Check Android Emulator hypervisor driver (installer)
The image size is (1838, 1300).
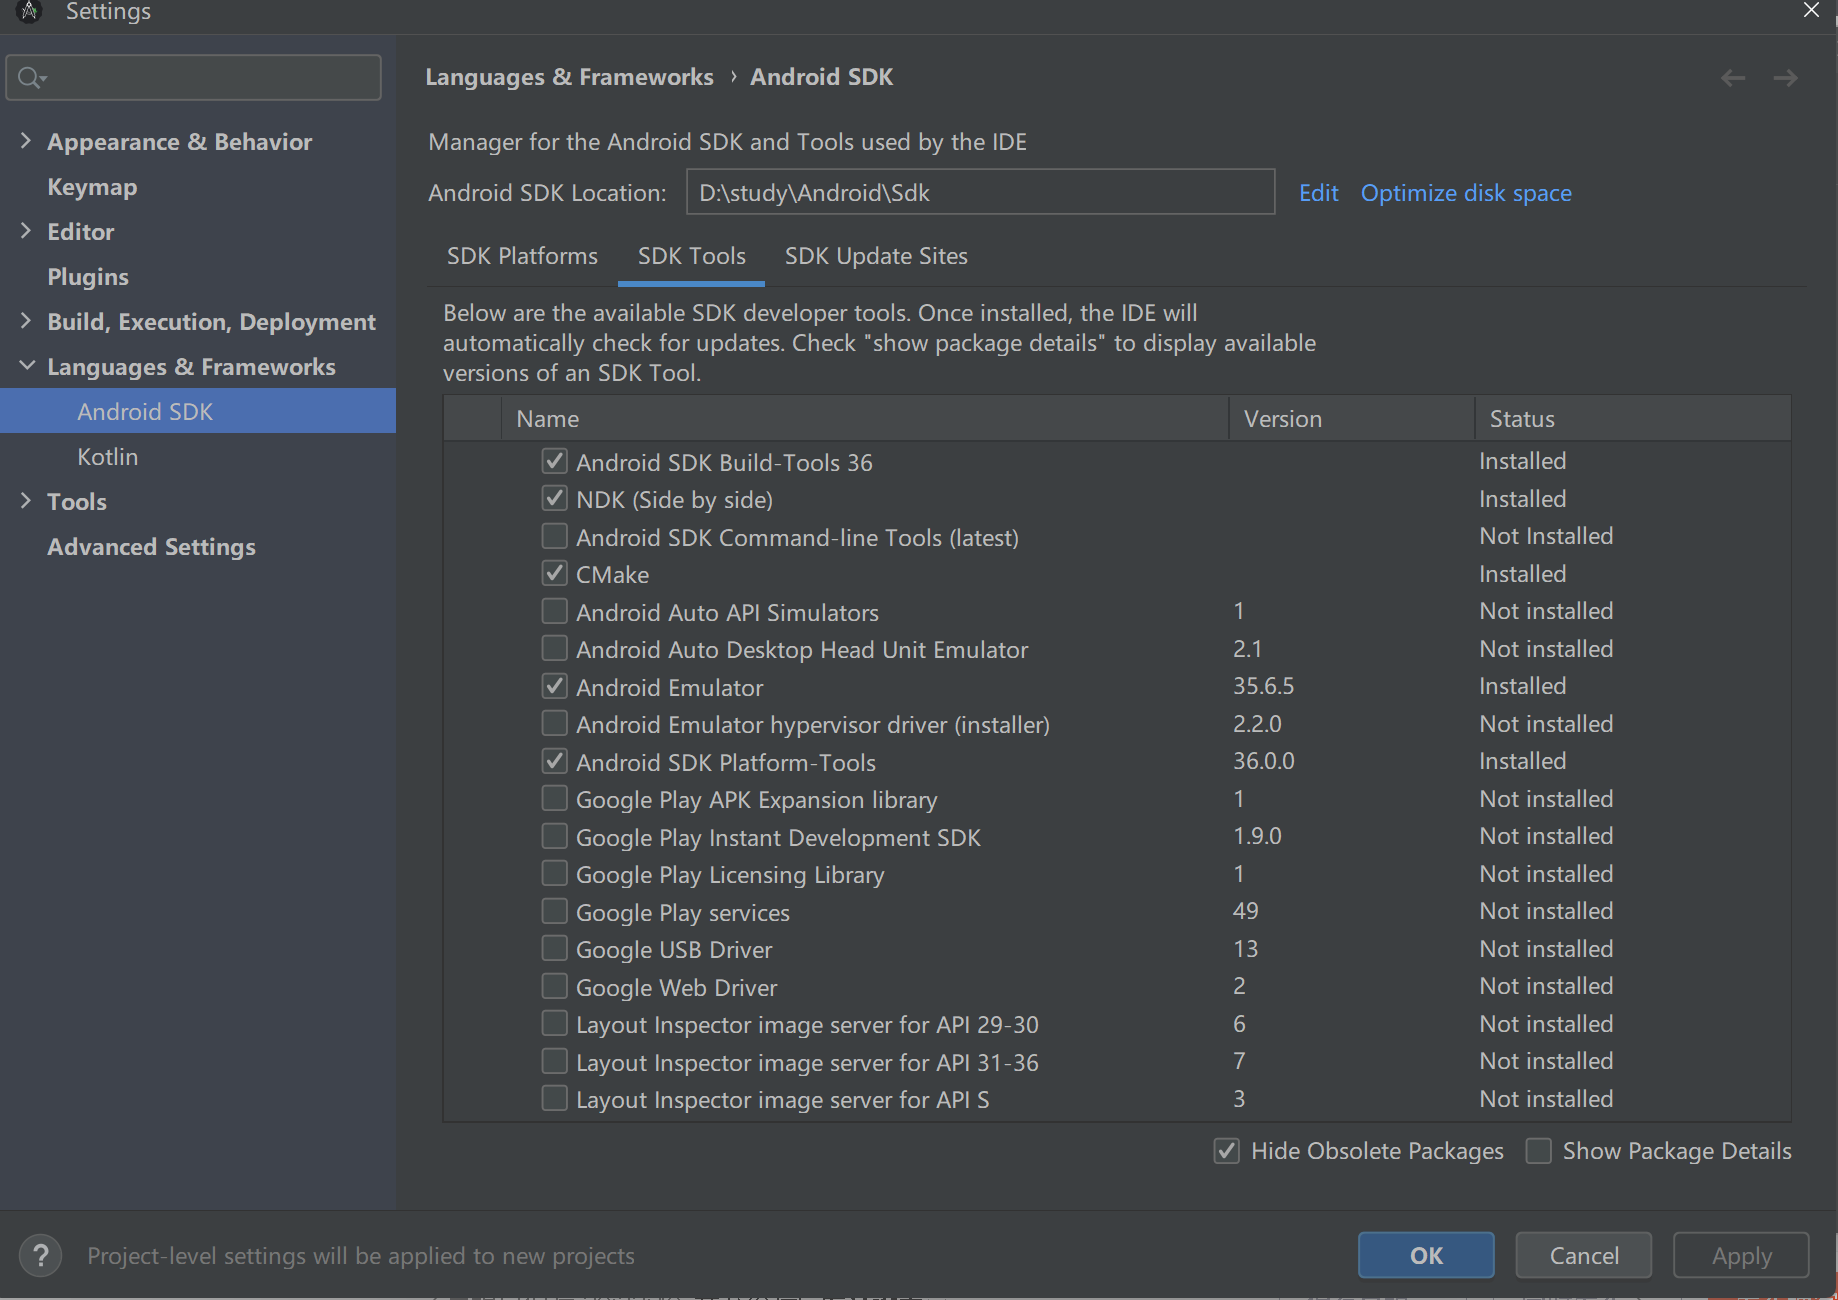[554, 723]
